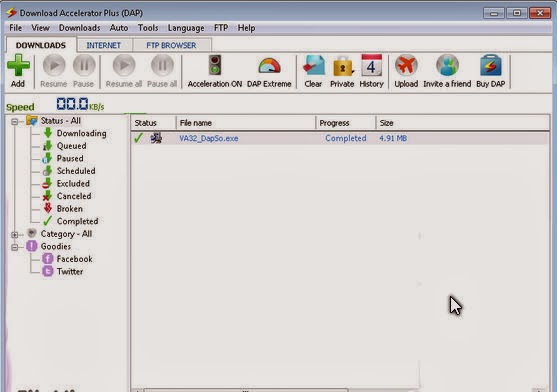
Task: Click the Completed progress cell
Action: [346, 138]
